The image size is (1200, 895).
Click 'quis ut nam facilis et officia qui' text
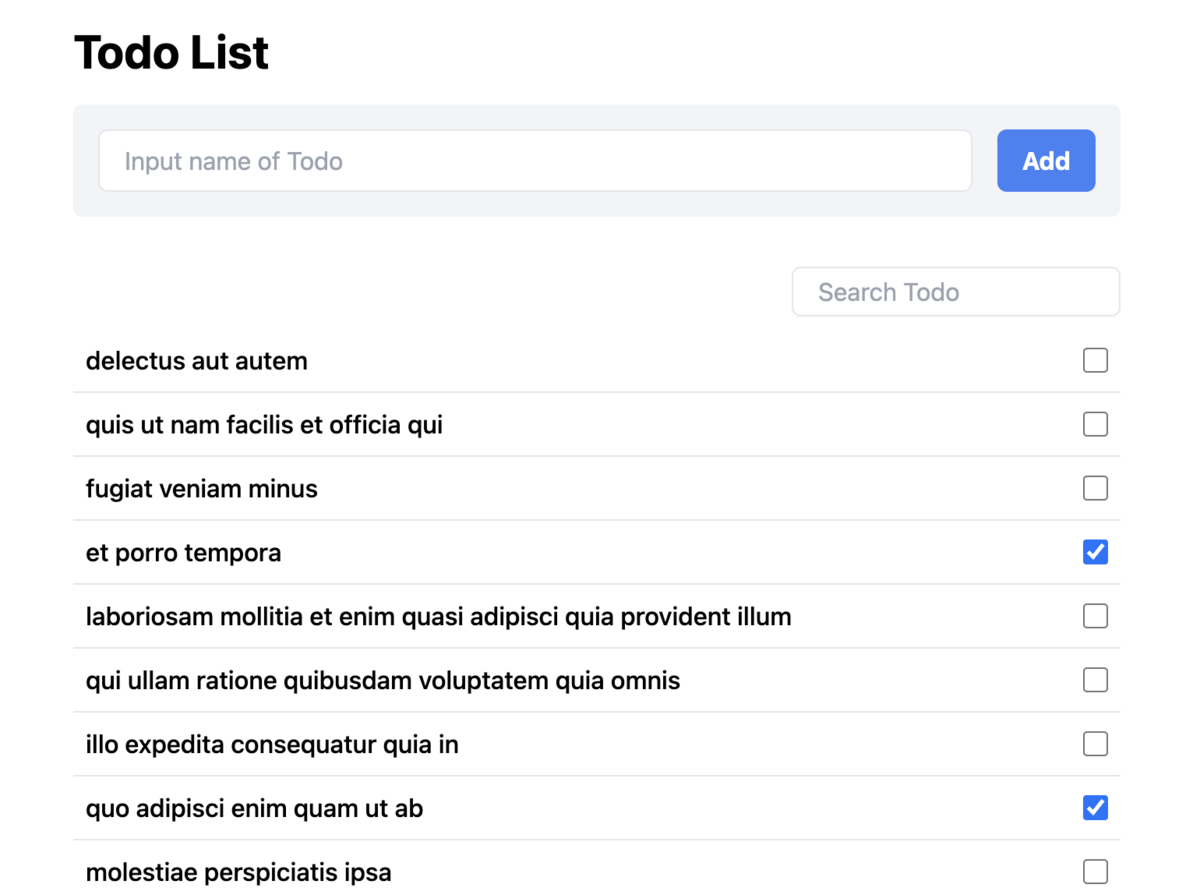(x=264, y=425)
